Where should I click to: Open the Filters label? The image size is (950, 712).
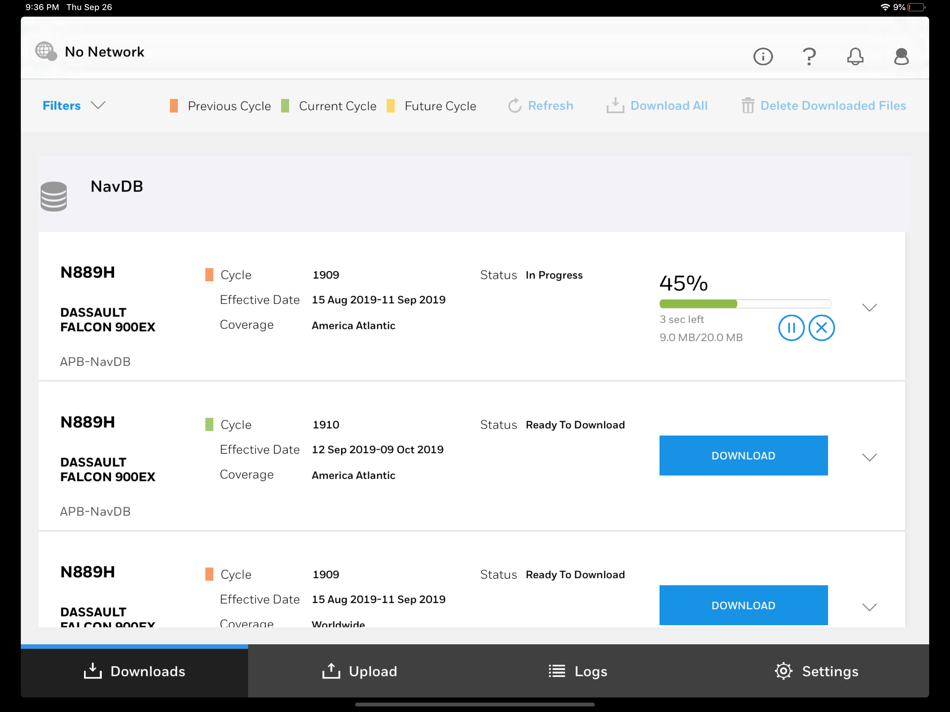(x=61, y=105)
